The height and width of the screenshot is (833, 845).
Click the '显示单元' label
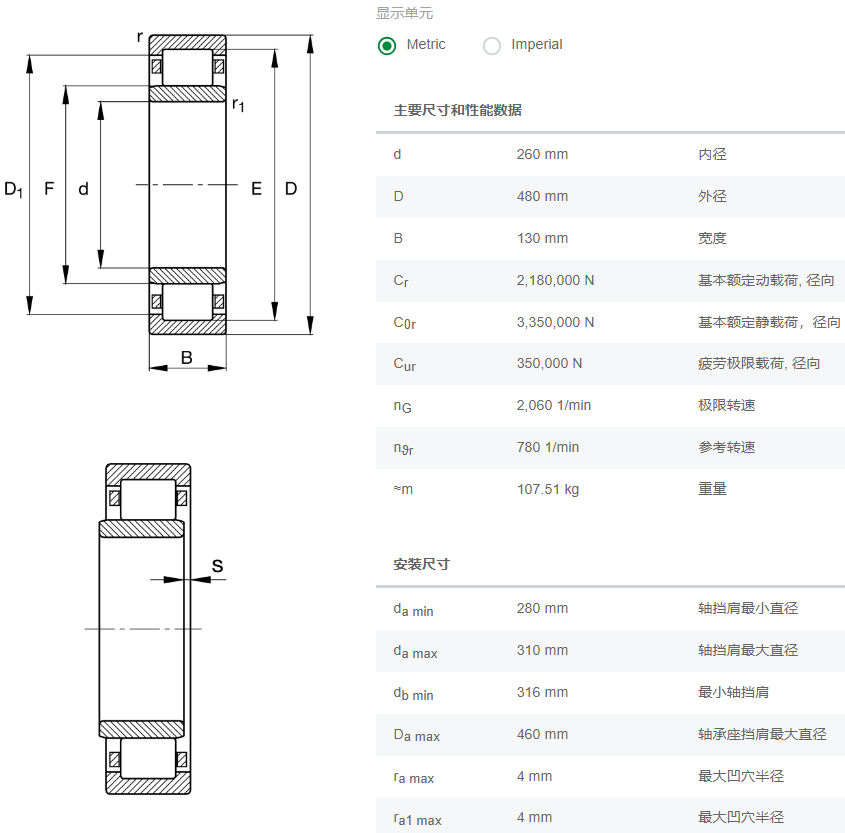tap(404, 13)
